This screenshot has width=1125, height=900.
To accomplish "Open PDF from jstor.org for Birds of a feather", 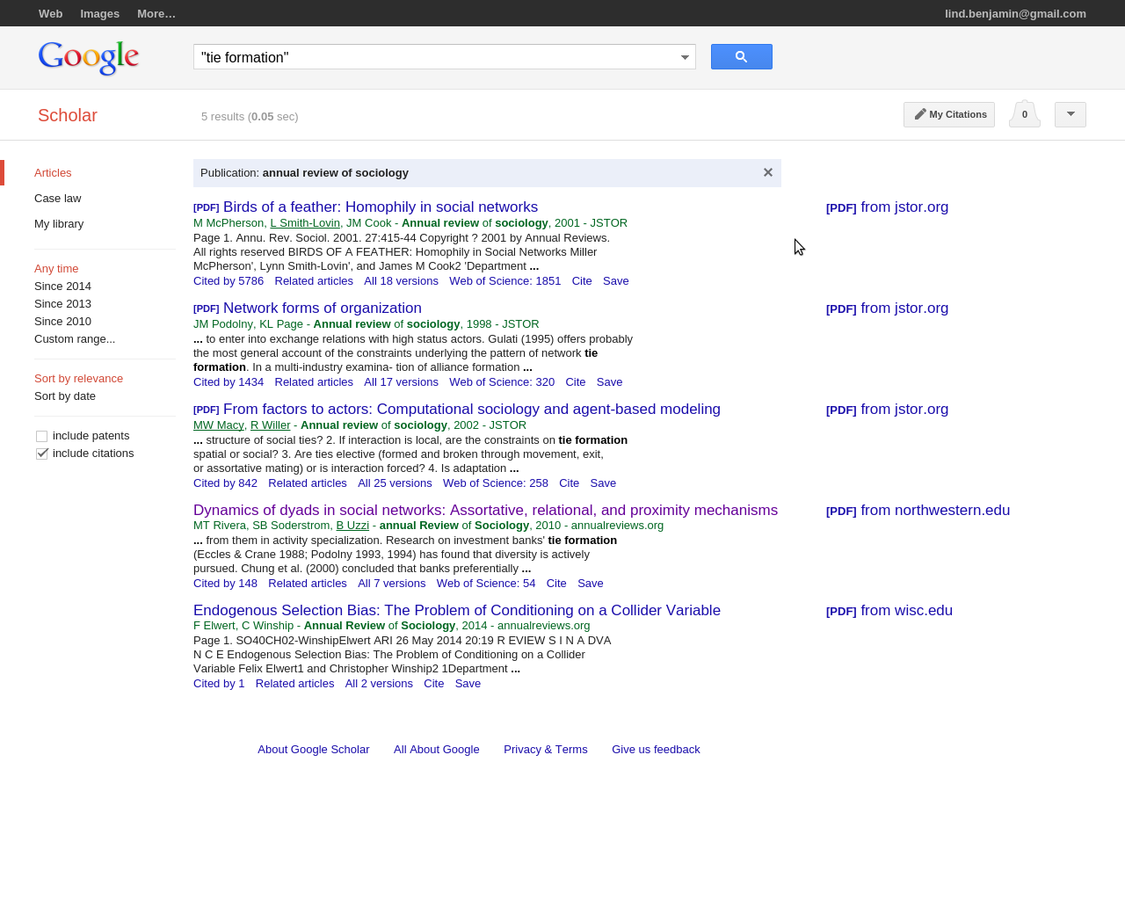I will 887,207.
